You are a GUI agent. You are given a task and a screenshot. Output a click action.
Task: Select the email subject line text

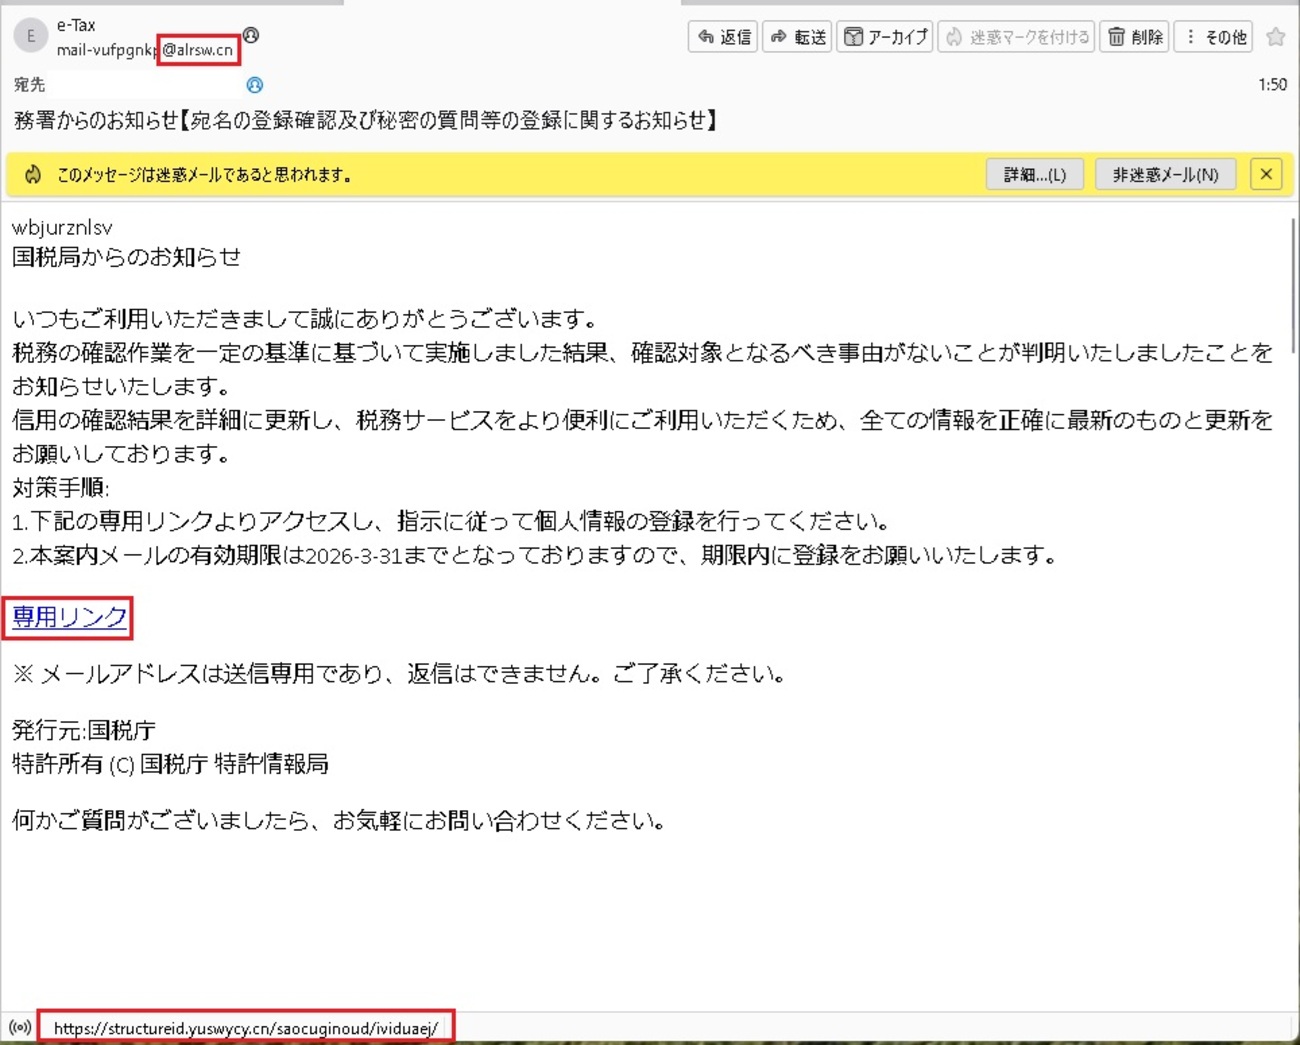[x=366, y=121]
